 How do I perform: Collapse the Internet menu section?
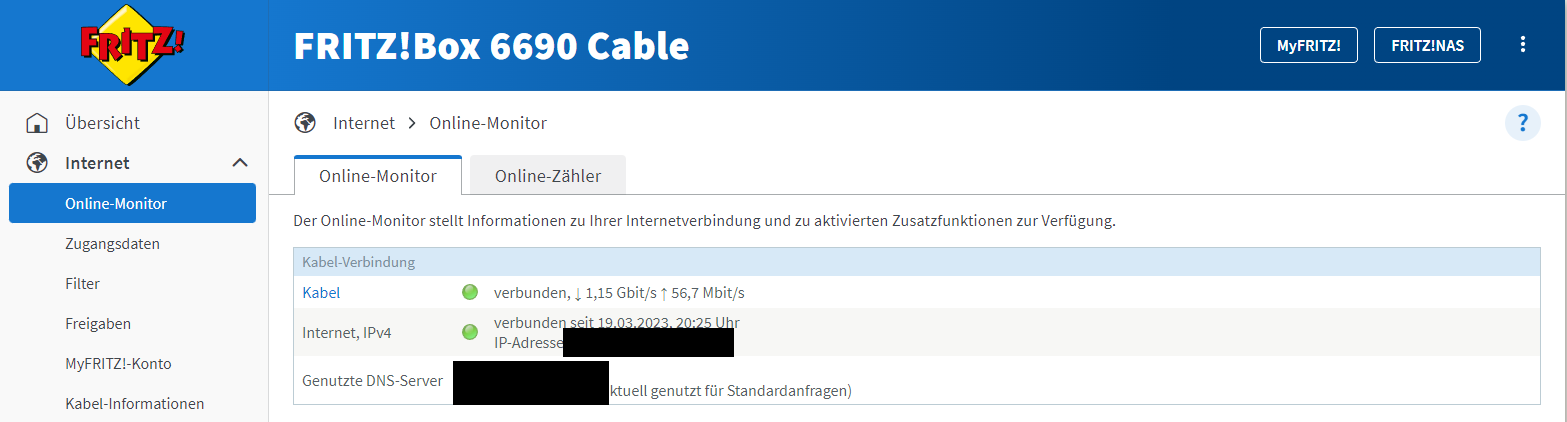tap(240, 163)
